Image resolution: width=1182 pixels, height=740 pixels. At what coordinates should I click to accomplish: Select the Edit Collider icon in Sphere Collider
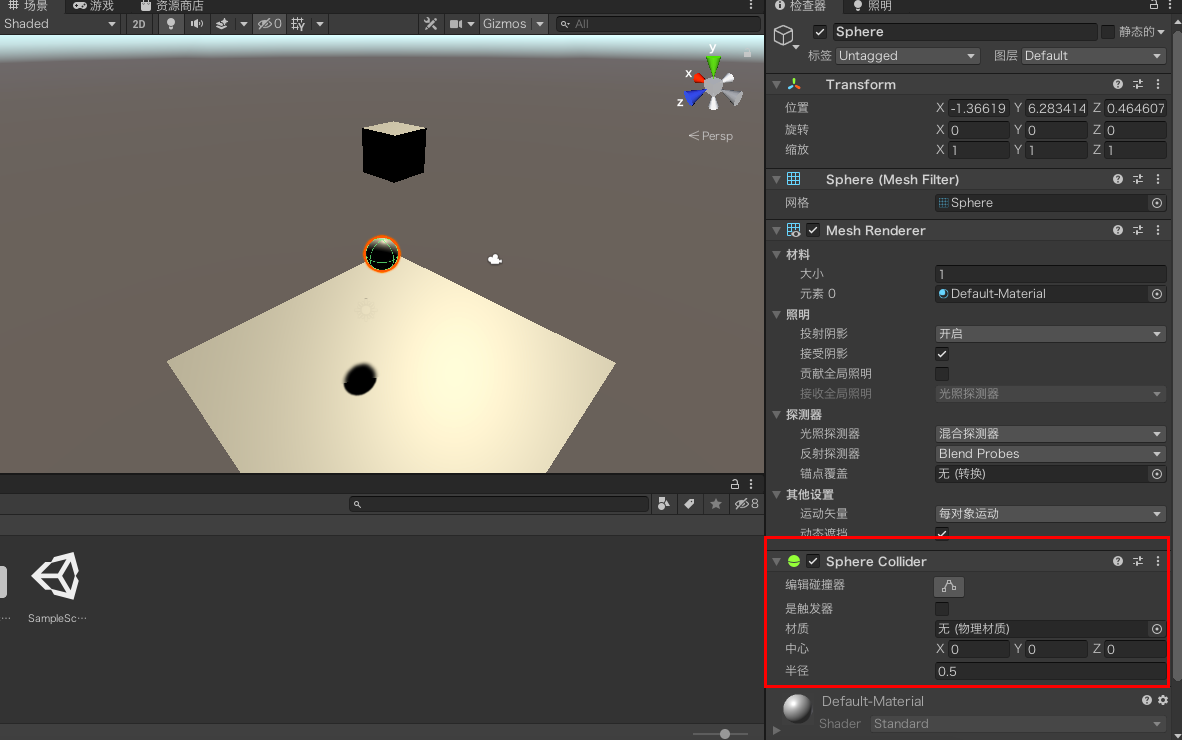click(948, 587)
